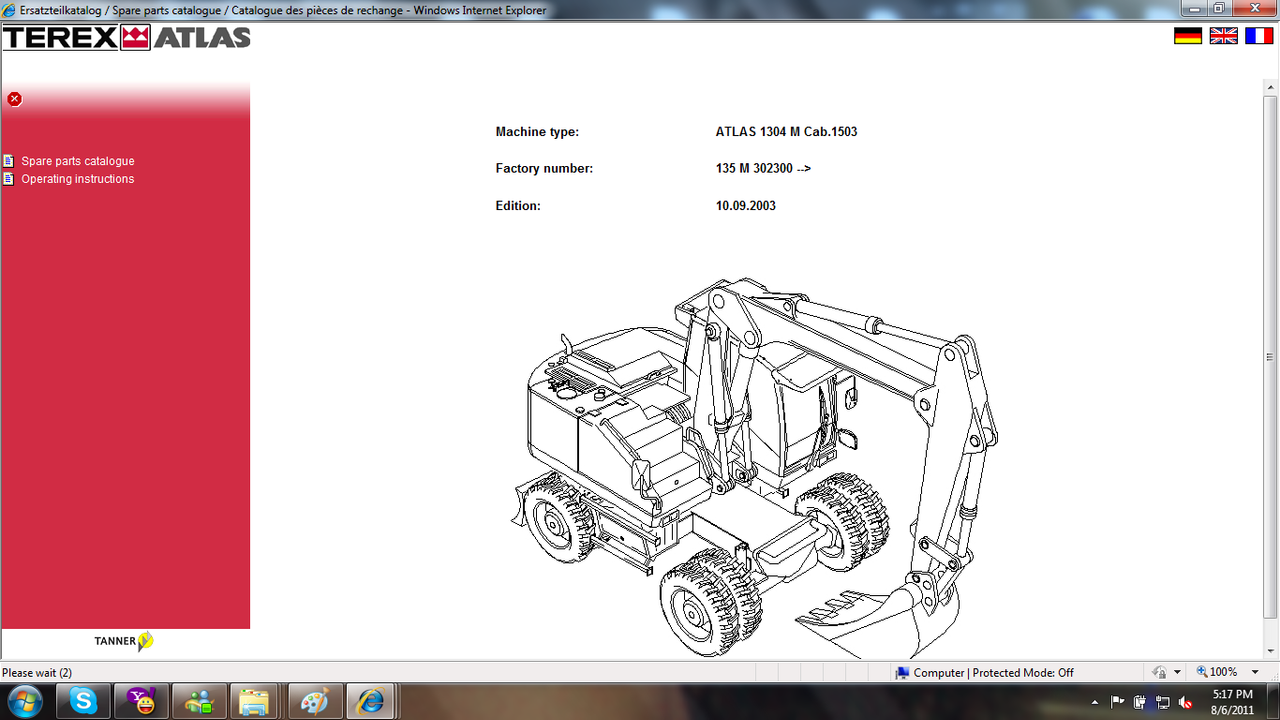The height and width of the screenshot is (720, 1280).
Task: Open Yahoo Messenger from the taskbar
Action: pos(141,701)
